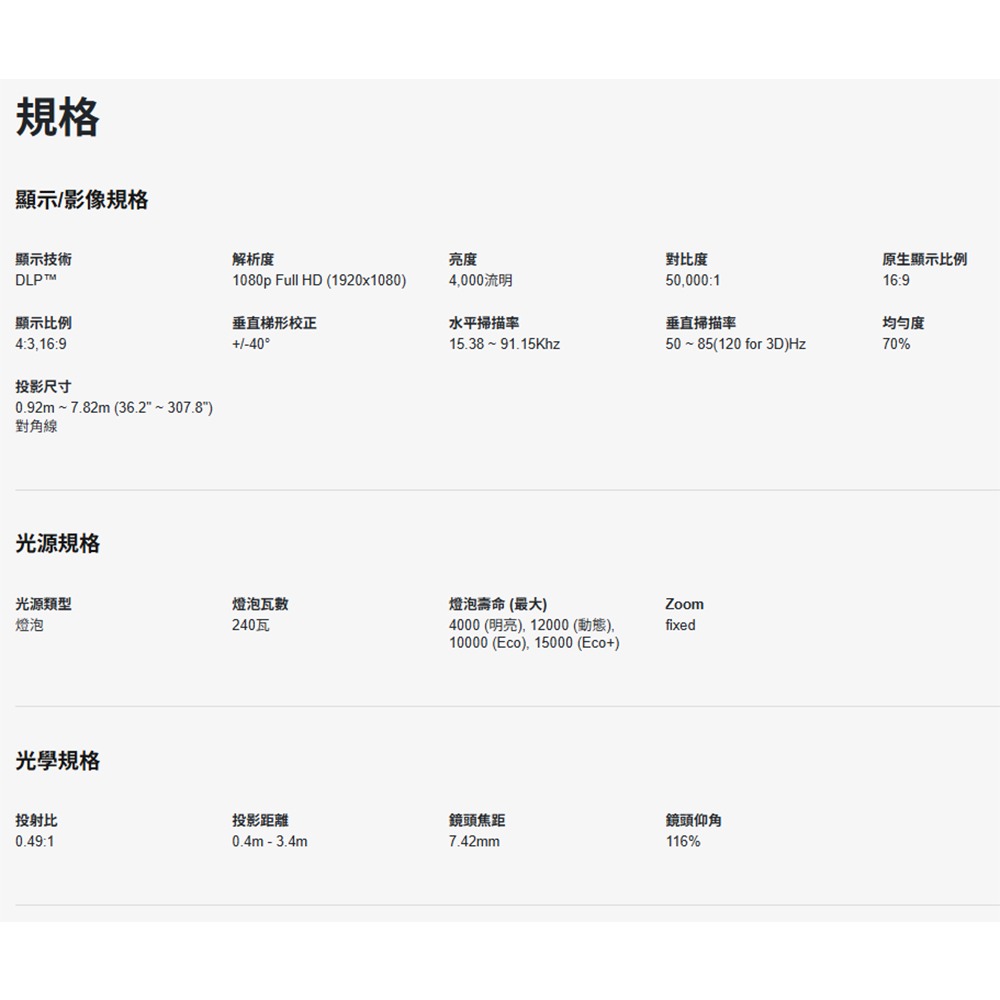The height and width of the screenshot is (1000, 1000).
Task: Click the 光源規格 section heading
Action: pos(58,544)
